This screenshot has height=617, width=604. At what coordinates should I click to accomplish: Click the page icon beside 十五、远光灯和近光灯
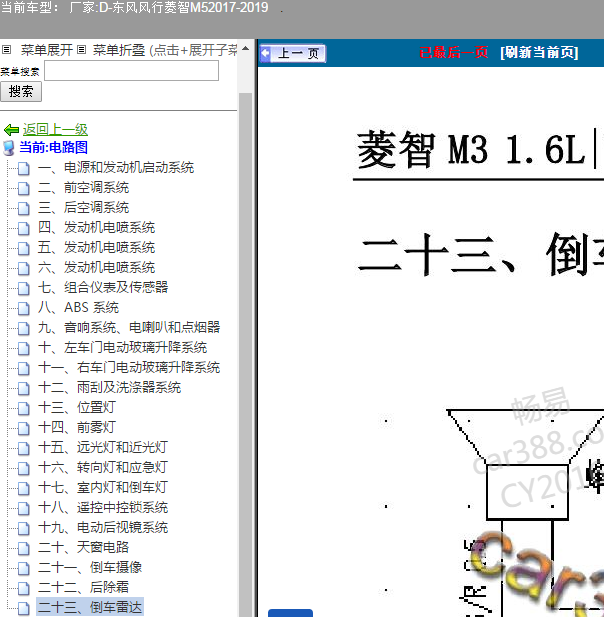click(x=24, y=448)
